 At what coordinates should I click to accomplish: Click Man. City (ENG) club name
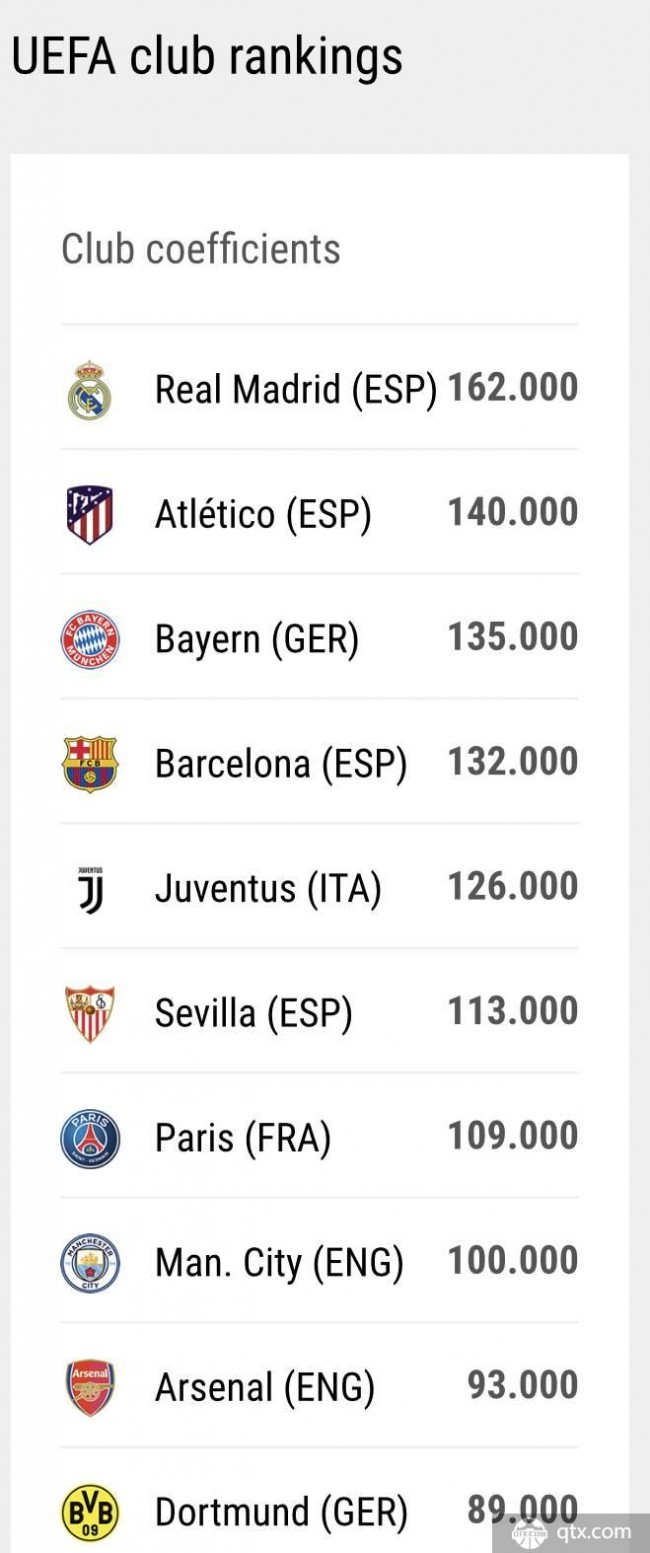pyautogui.click(x=279, y=1263)
